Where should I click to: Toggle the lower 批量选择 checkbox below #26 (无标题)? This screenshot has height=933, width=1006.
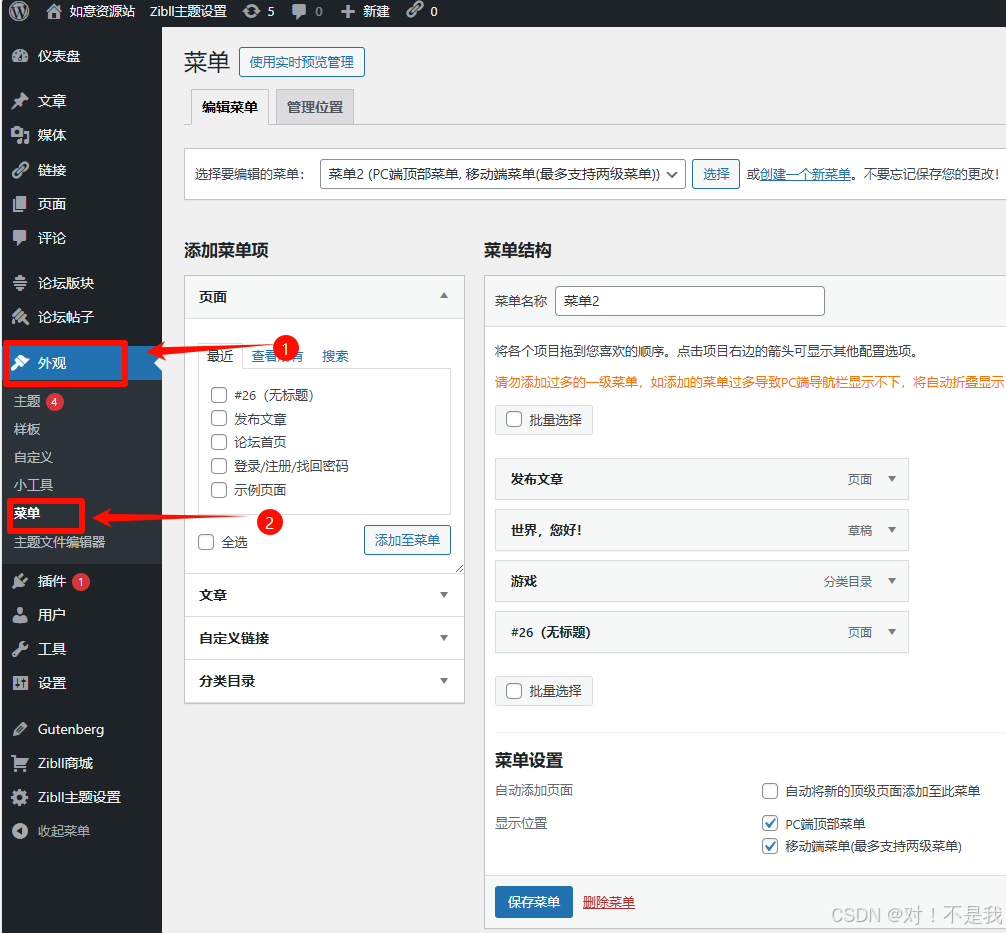514,691
